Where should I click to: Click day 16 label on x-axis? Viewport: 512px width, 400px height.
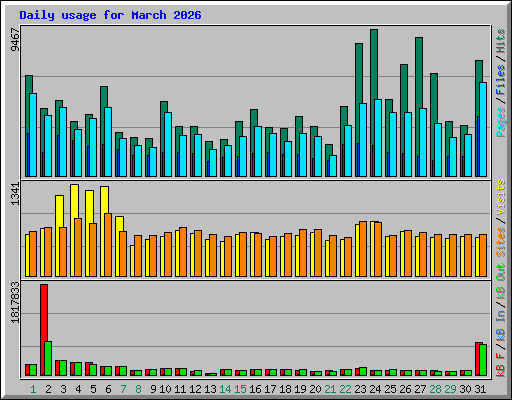[x=255, y=389]
